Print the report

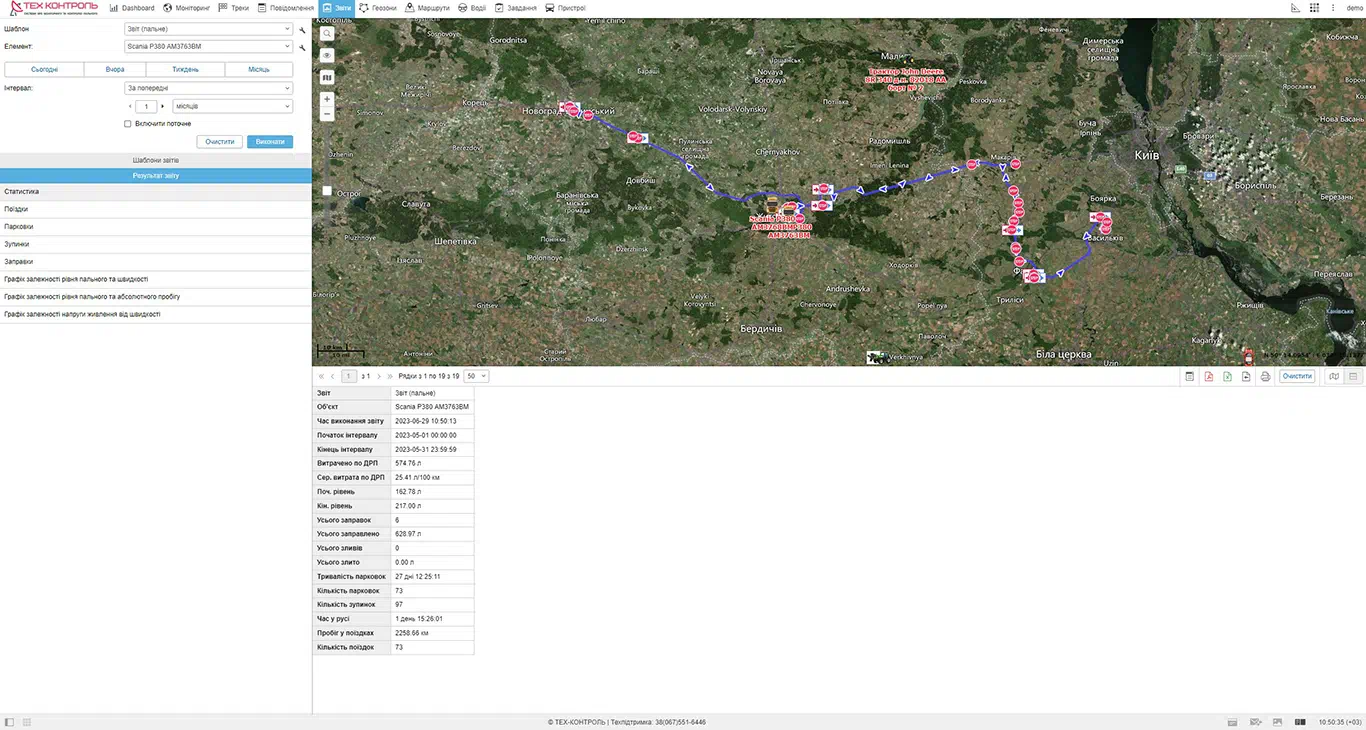click(1265, 376)
